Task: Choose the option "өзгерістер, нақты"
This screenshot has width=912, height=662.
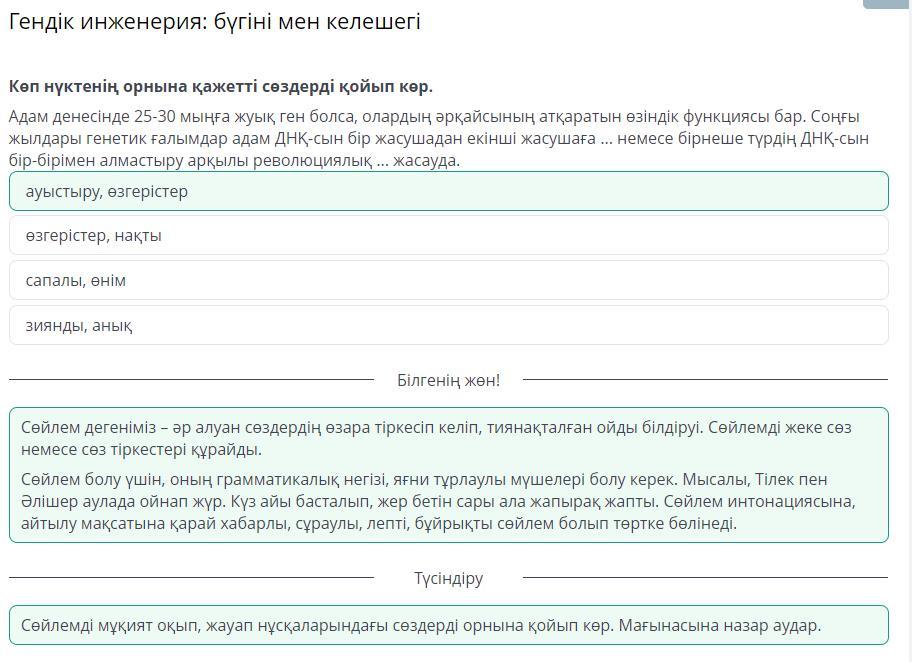Action: click(448, 236)
